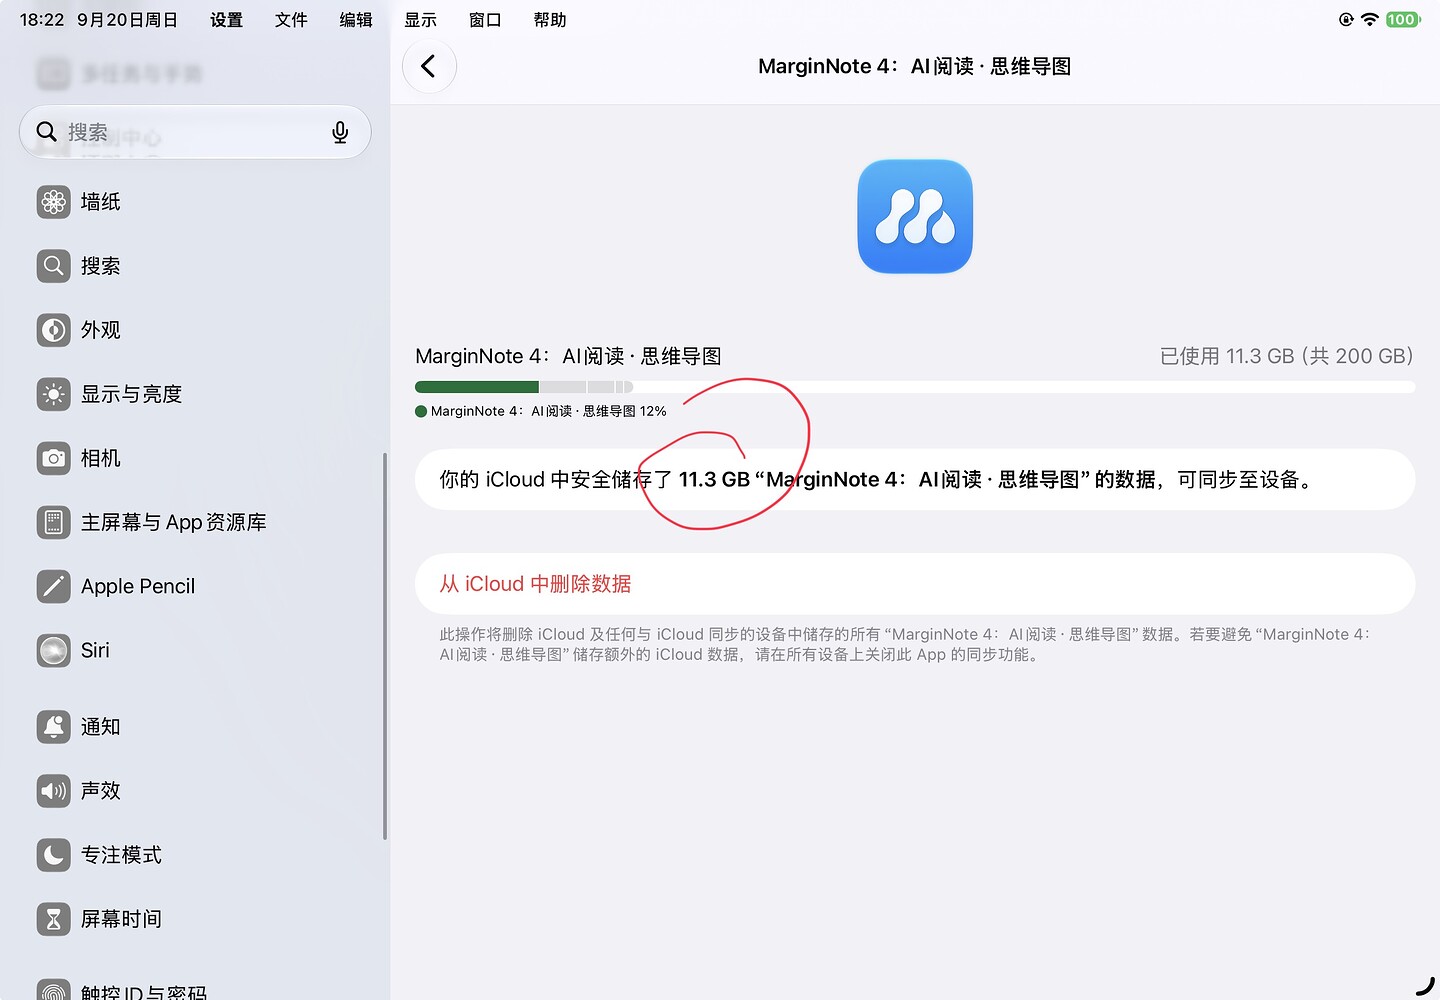Open Sounds (声效) settings icon

[54, 791]
